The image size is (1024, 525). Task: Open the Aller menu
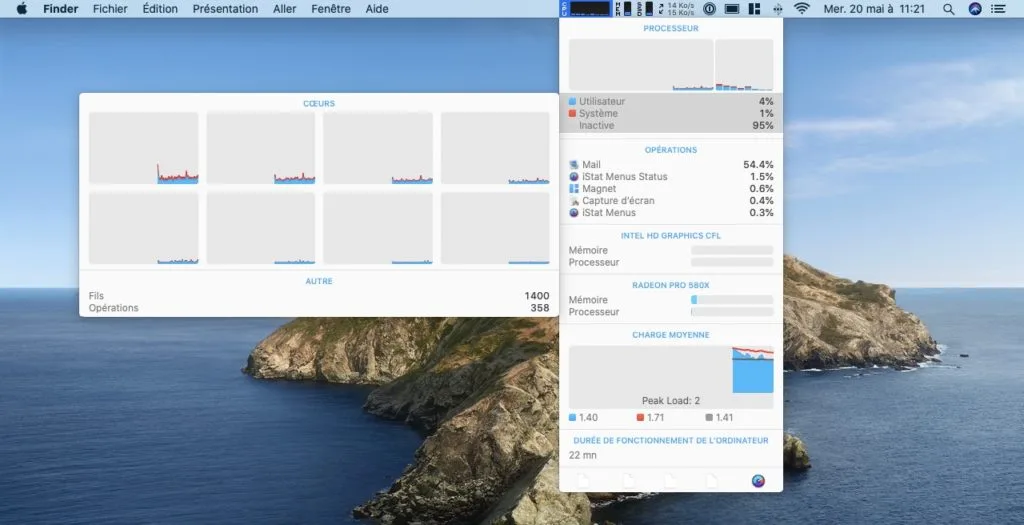tap(285, 8)
